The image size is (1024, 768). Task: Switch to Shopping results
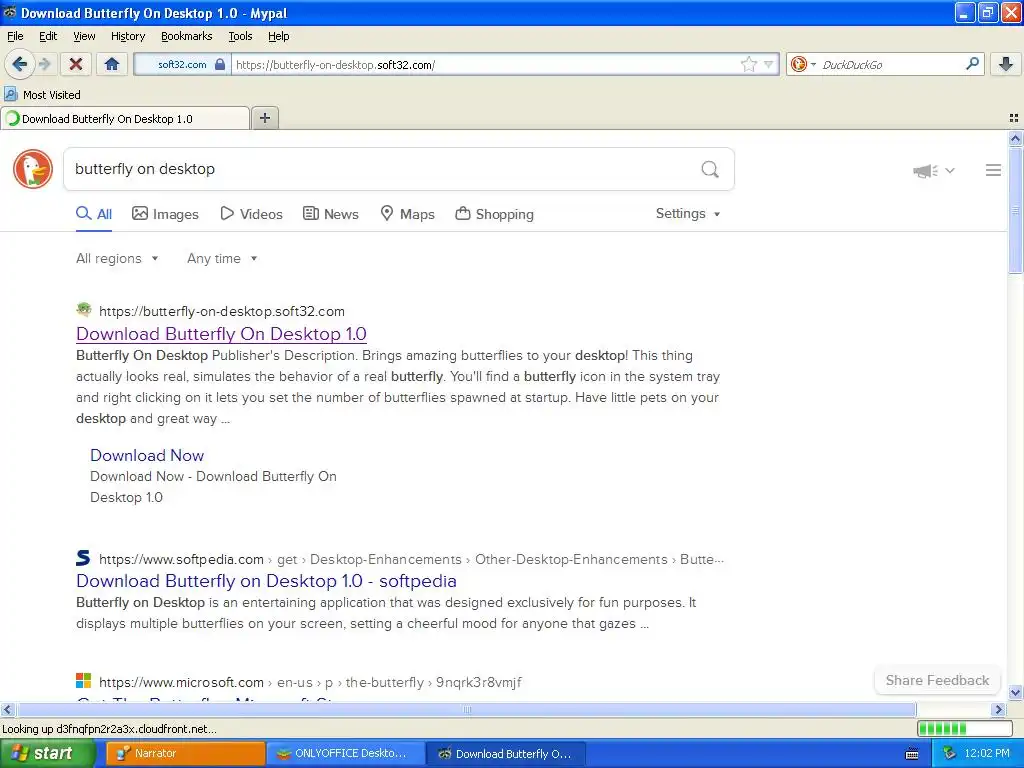point(494,214)
